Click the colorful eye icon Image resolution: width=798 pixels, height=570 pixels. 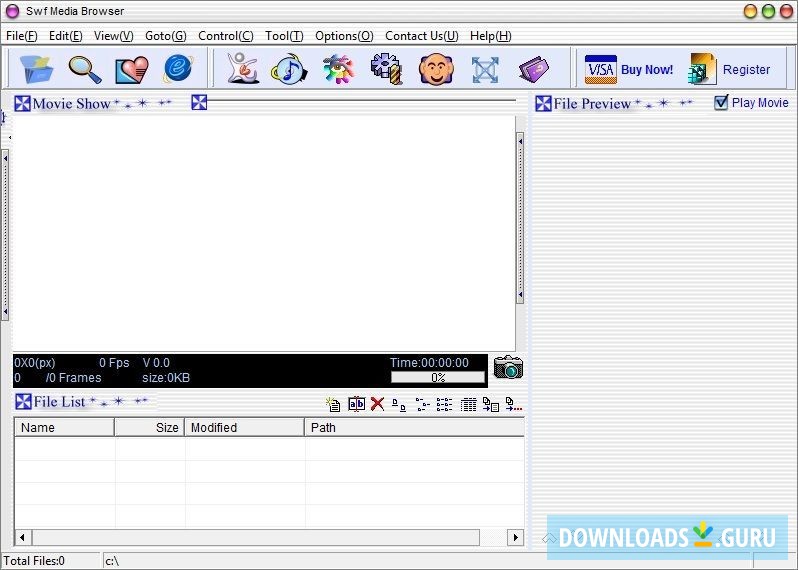point(338,69)
